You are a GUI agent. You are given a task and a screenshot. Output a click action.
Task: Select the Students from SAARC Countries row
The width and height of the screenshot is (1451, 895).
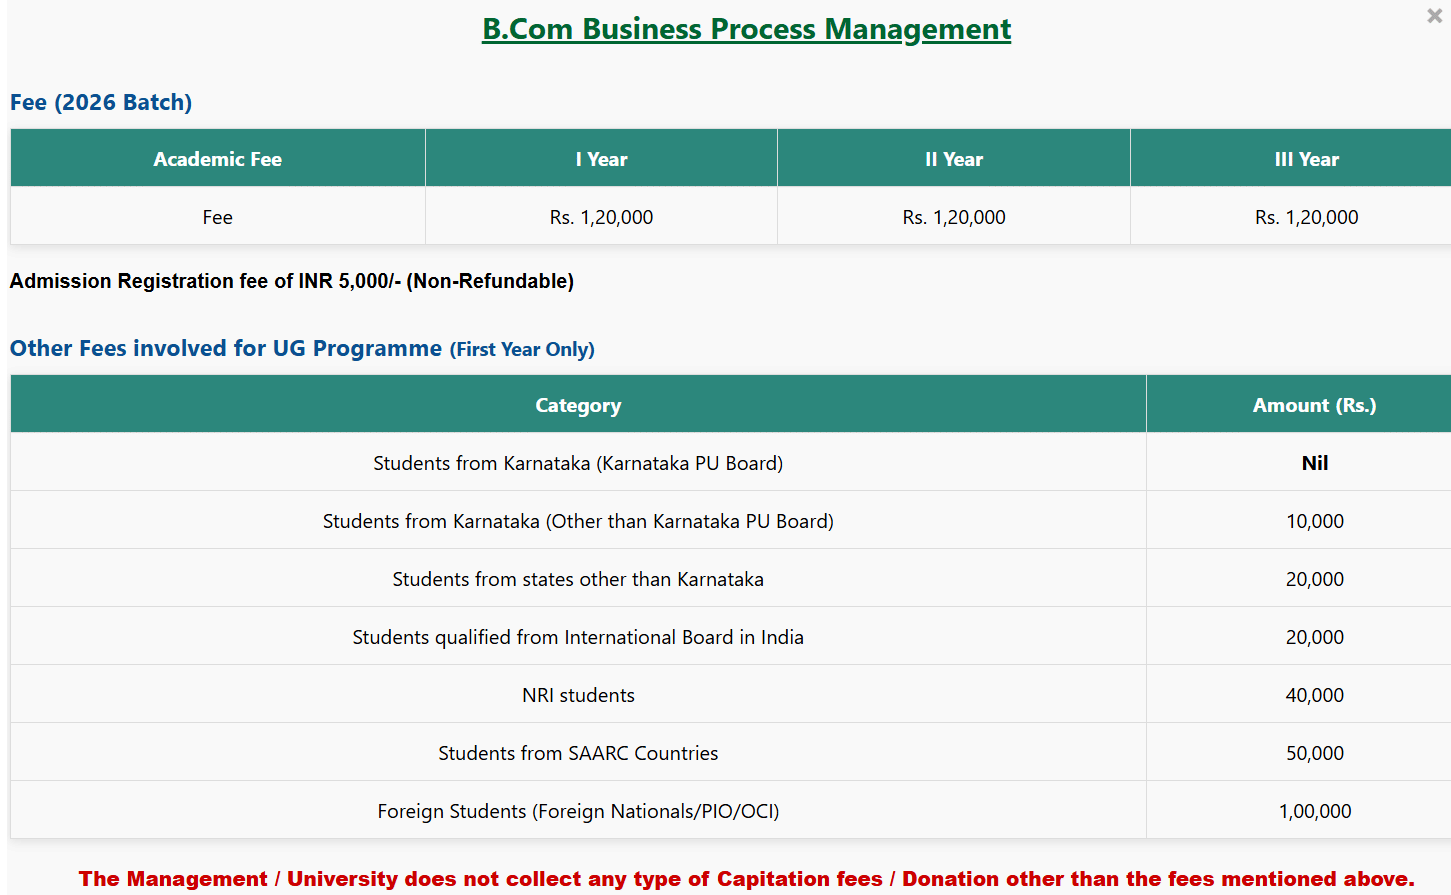point(578,753)
